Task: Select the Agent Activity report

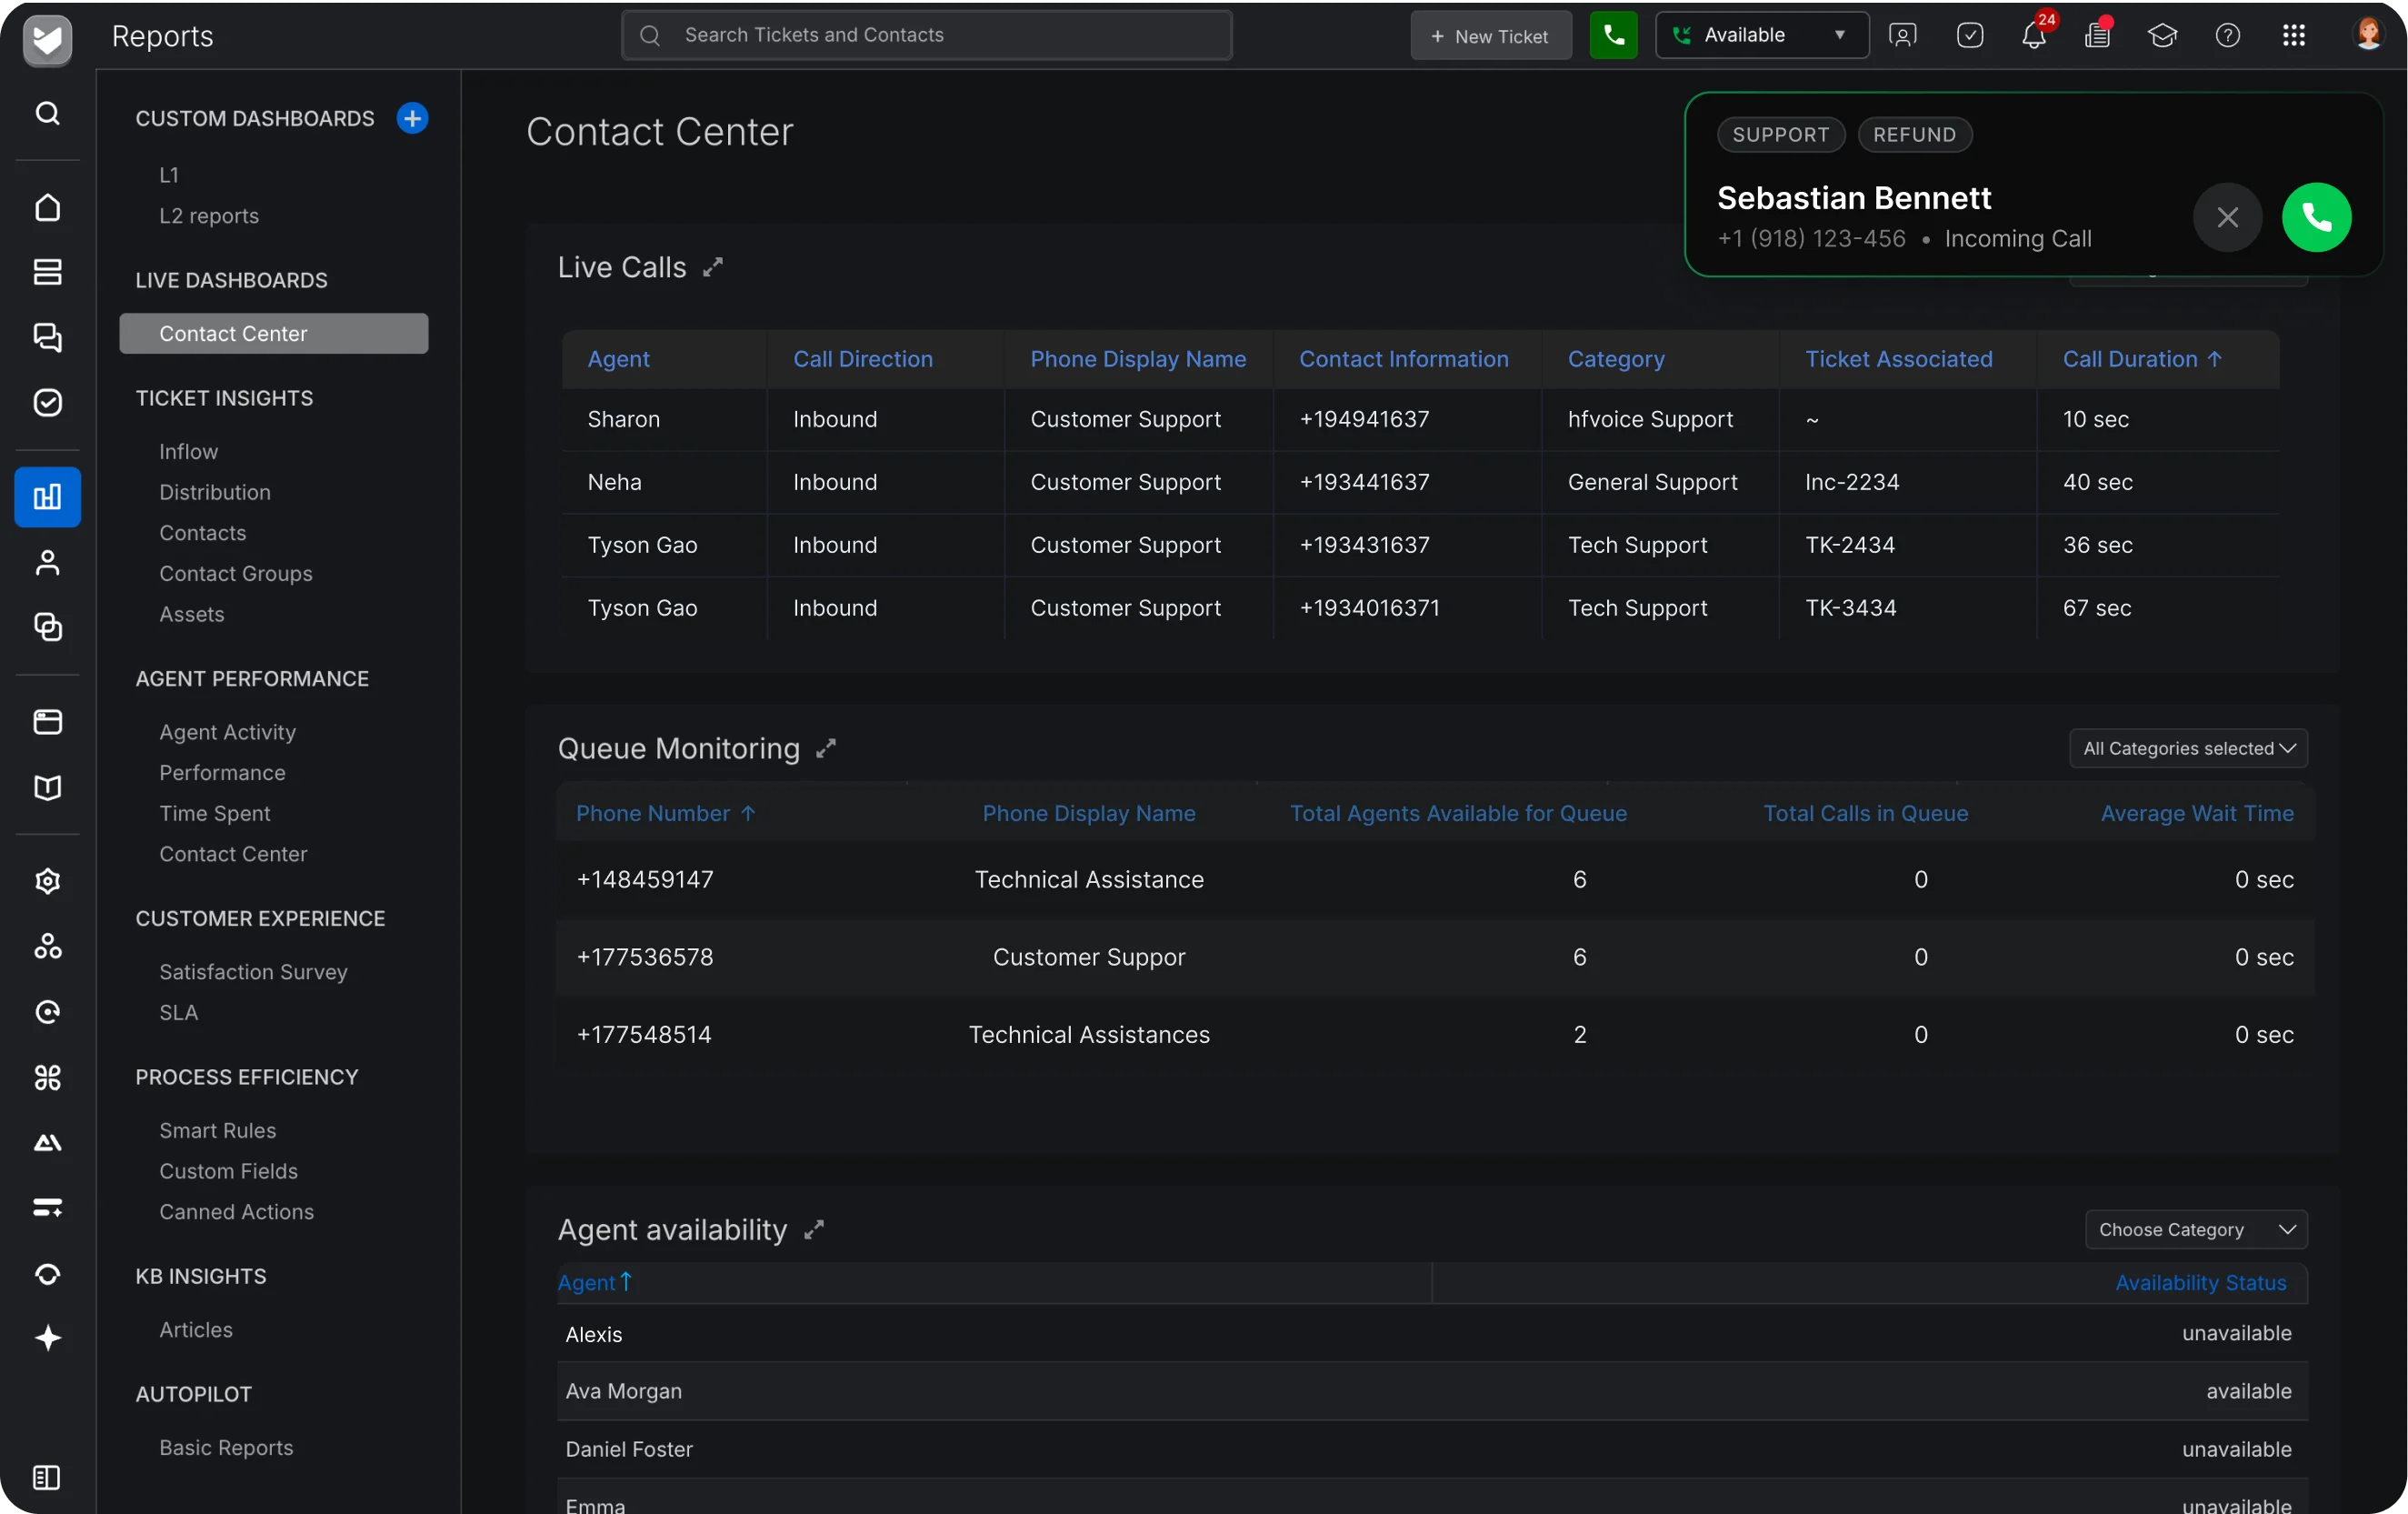Action: click(x=227, y=731)
